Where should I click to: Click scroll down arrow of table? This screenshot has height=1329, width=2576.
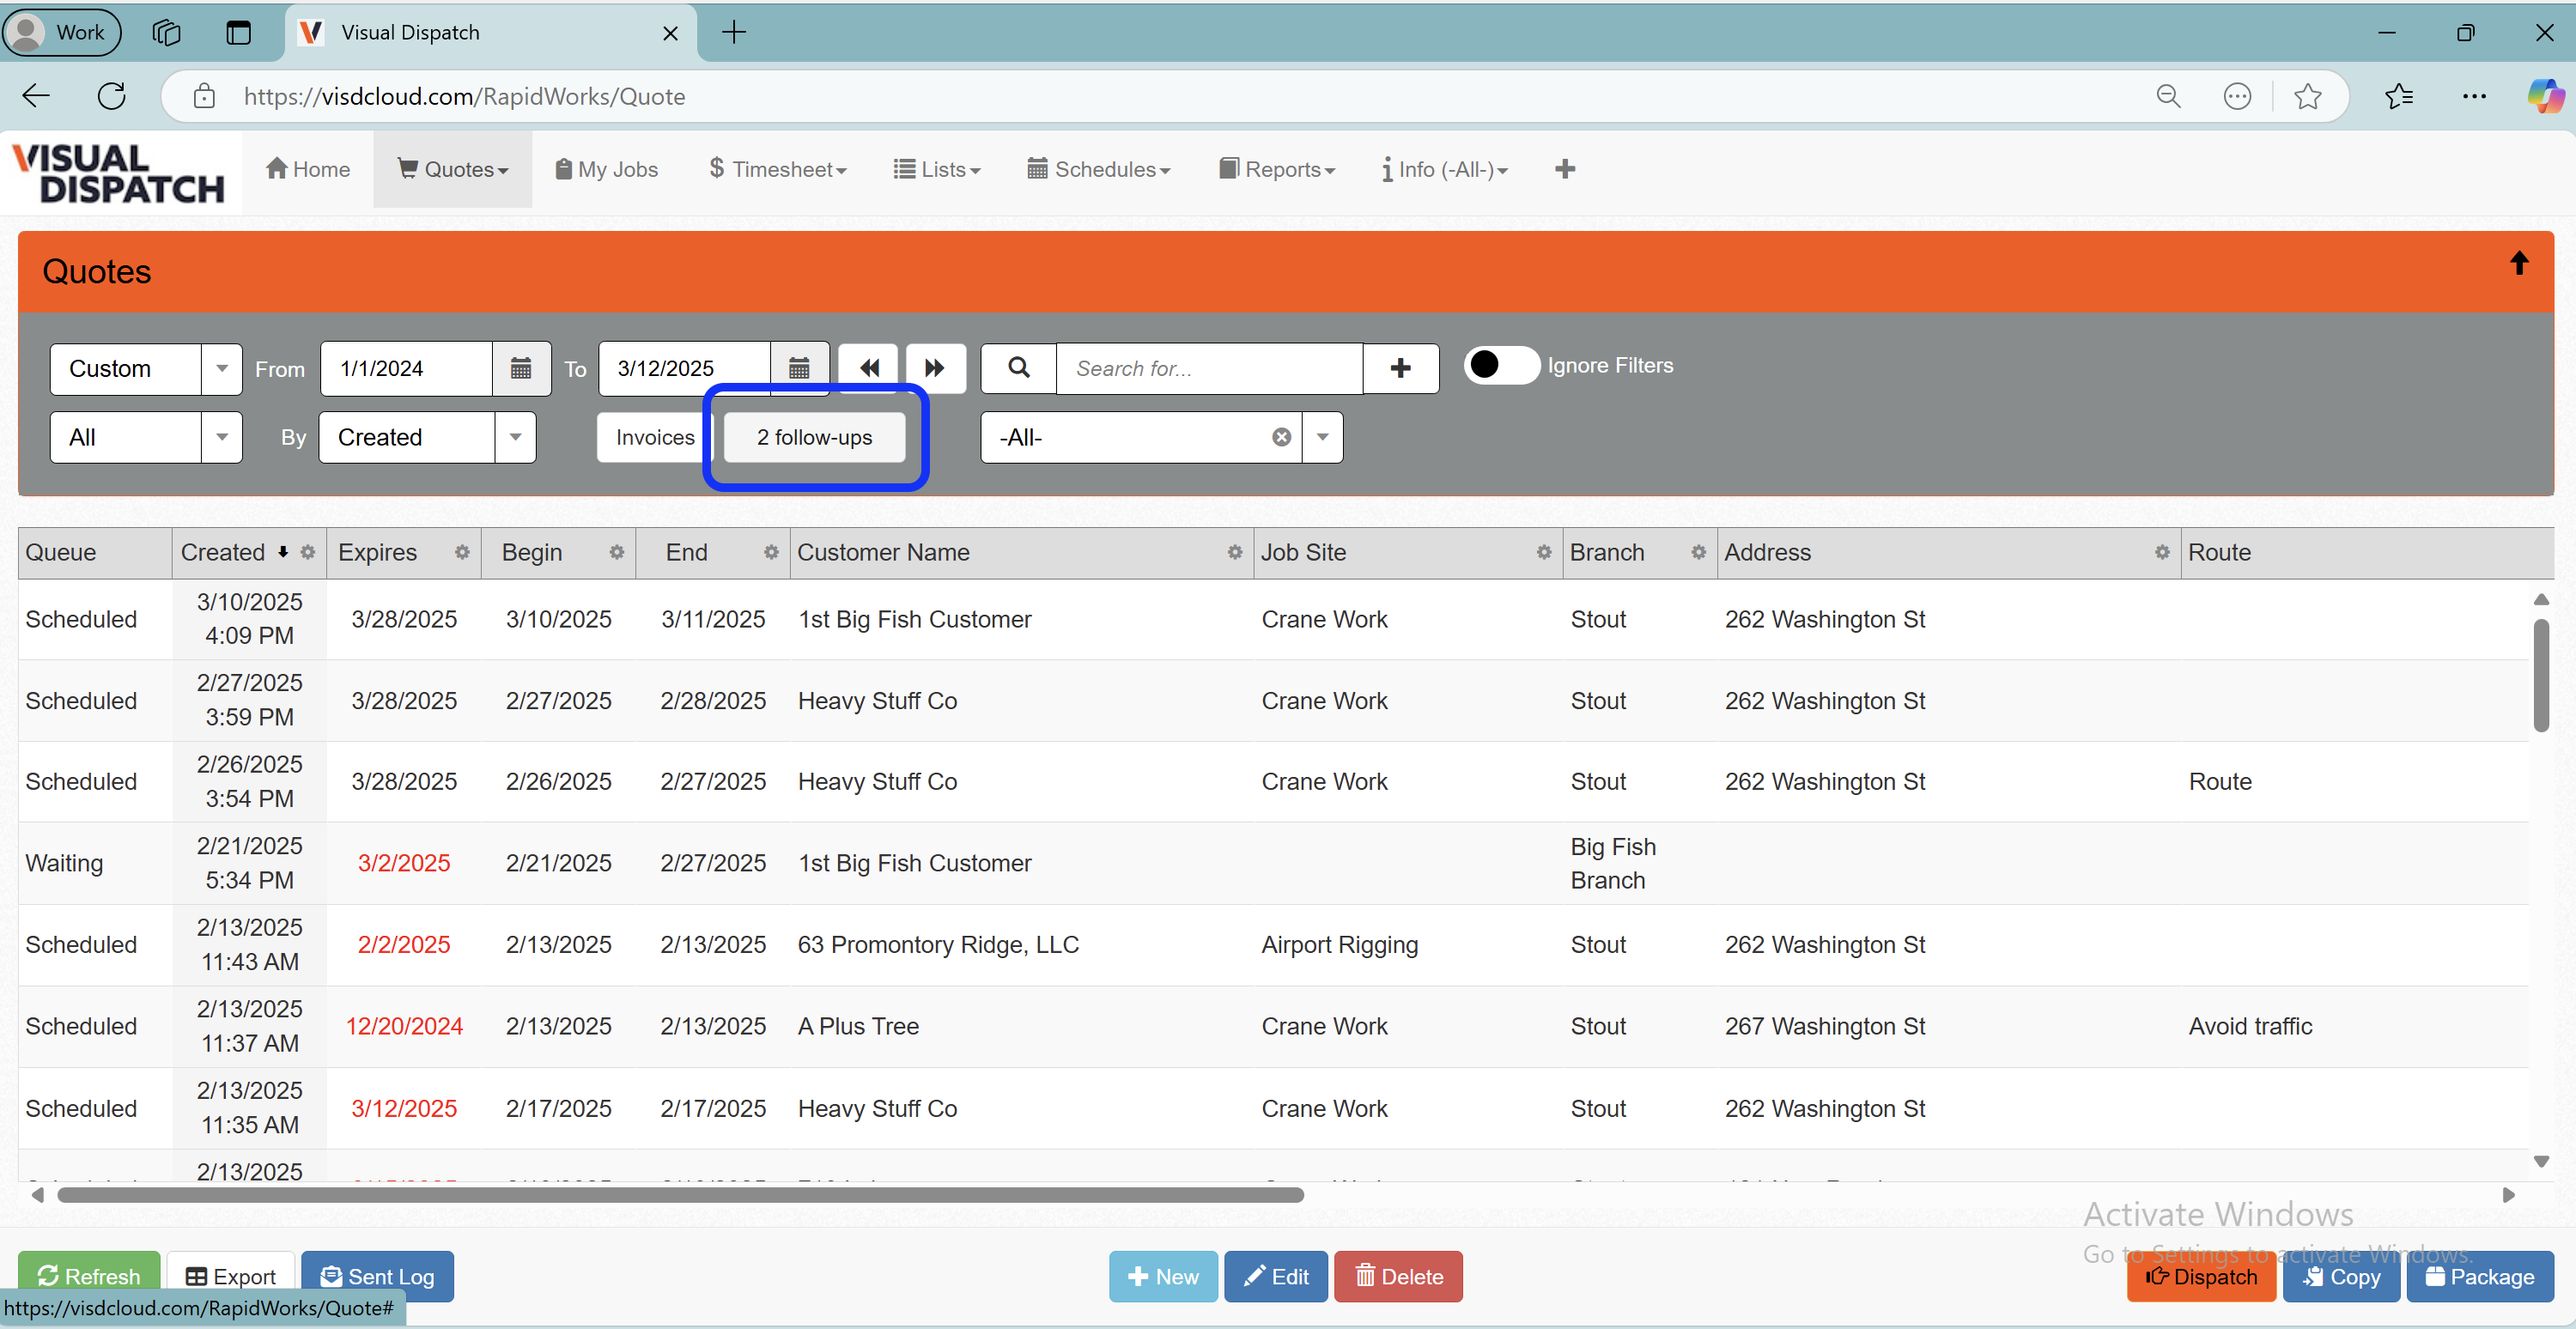point(2541,1161)
